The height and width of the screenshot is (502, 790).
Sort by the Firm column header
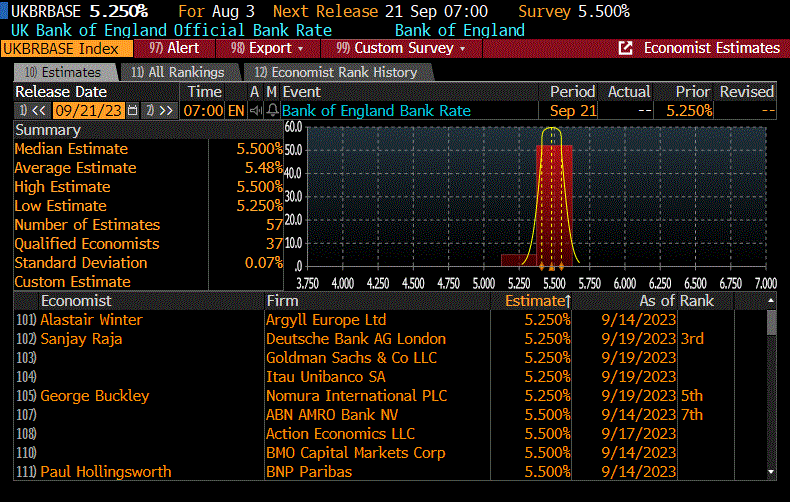pos(283,301)
